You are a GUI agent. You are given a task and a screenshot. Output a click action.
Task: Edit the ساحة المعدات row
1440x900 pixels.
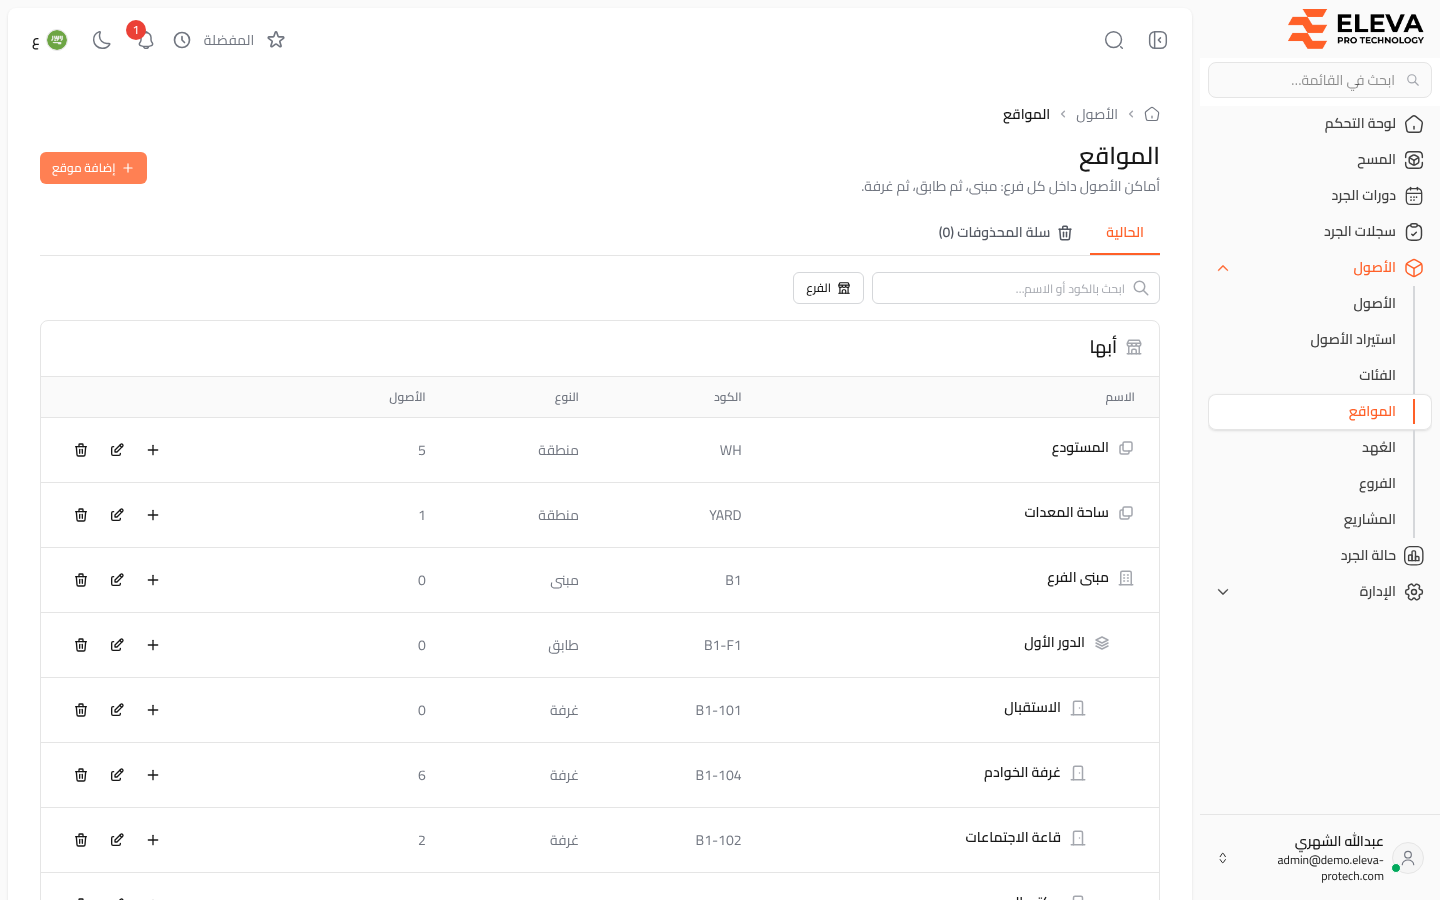point(117,515)
